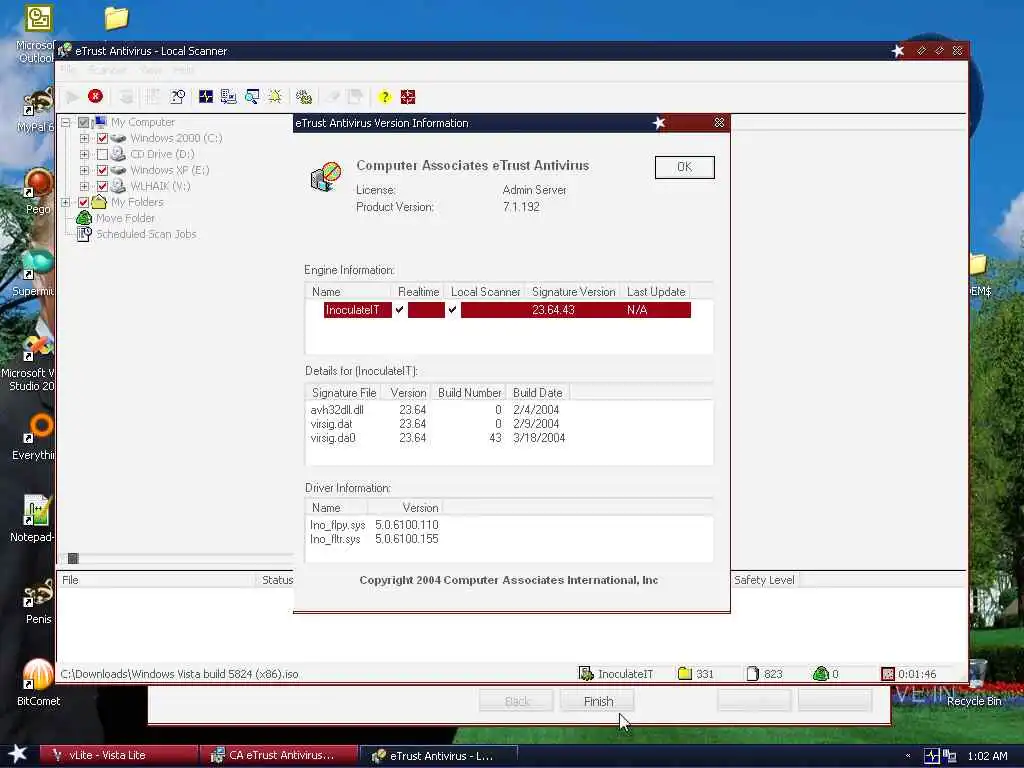The height and width of the screenshot is (768, 1024).
Task: Select the virsig.da0 signature file row
Action: click(438, 438)
